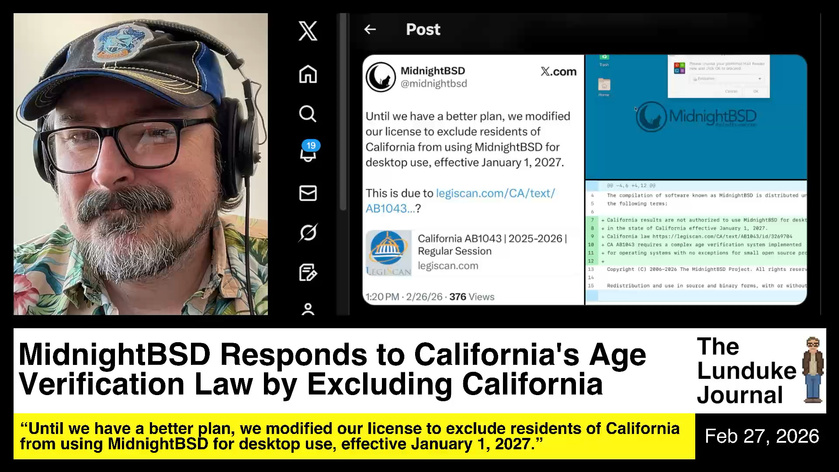Screen dimensions: 839x472
Task: Click the note-and-pencil icon in the sidebar
Action: (308, 272)
